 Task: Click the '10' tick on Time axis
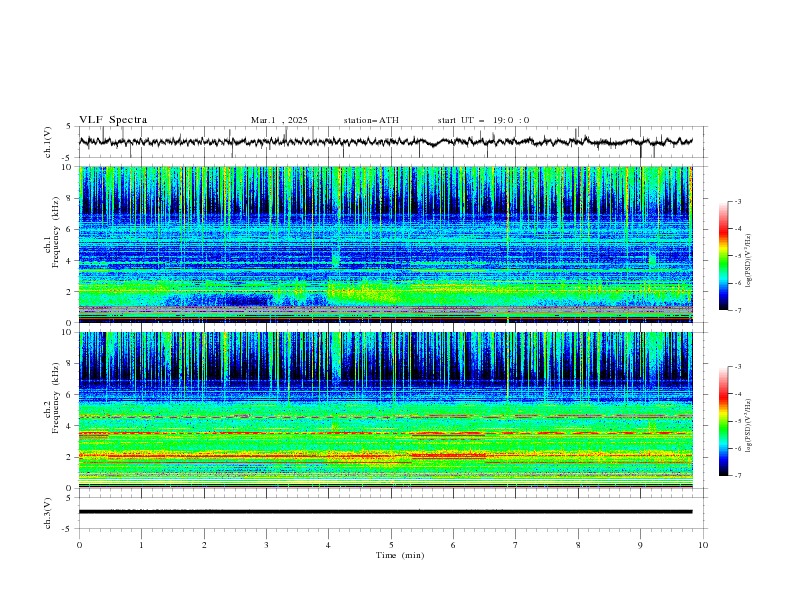point(703,545)
